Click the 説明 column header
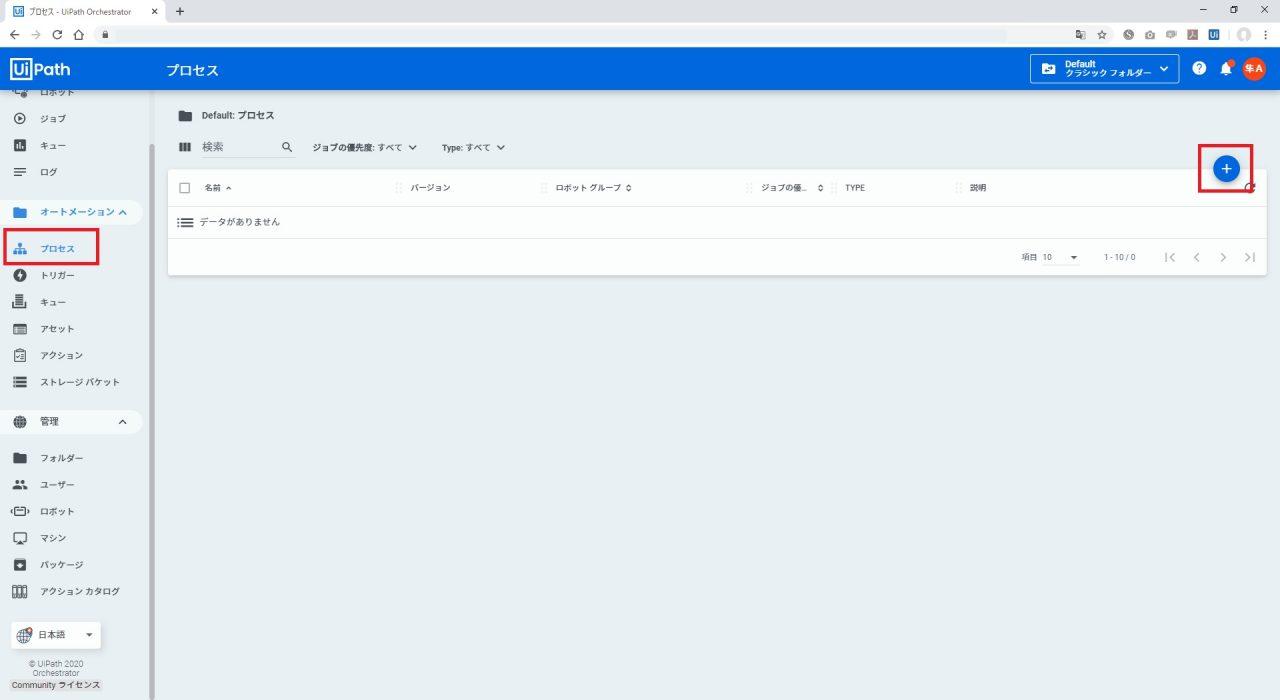The height and width of the screenshot is (700, 1280). (x=978, y=188)
